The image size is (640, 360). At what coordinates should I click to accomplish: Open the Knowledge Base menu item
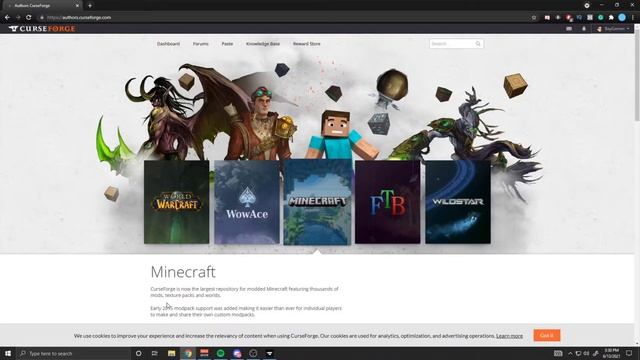coord(263,44)
